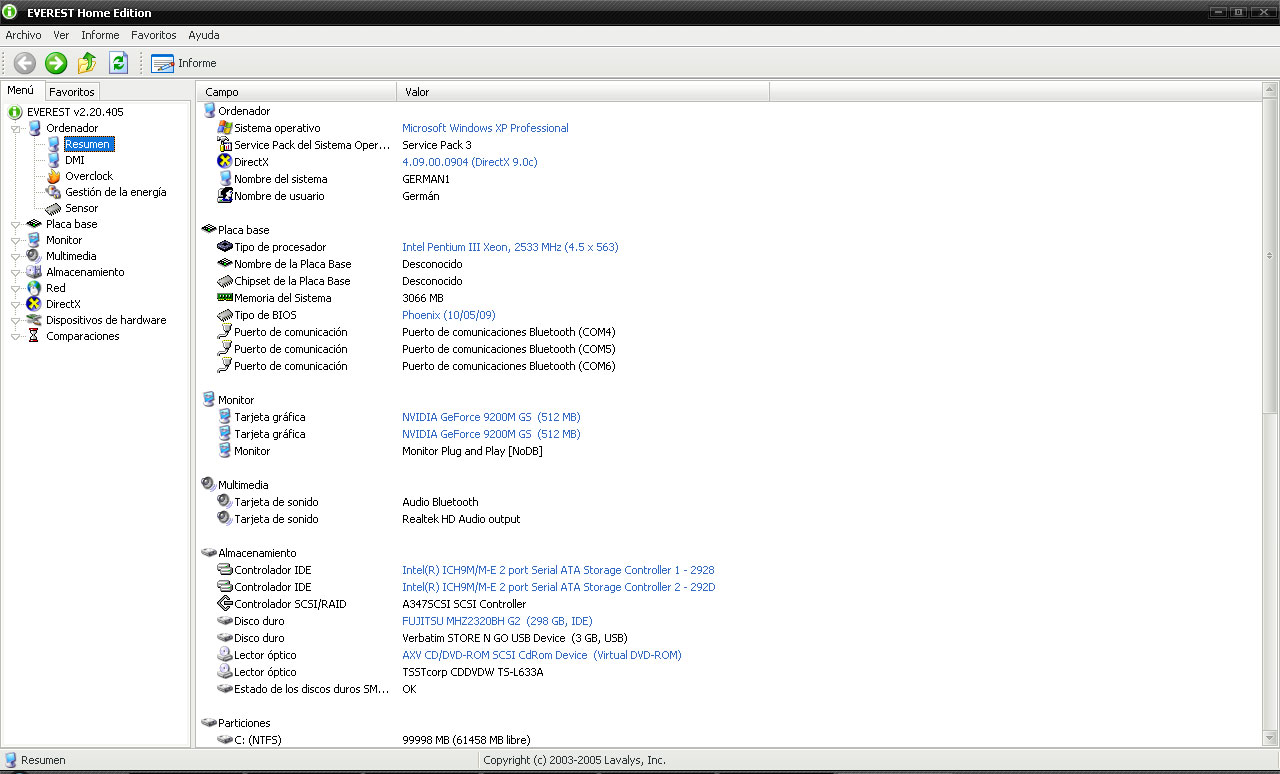Expand the Placa base tree branch
This screenshot has width=1280, height=774.
[x=16, y=224]
